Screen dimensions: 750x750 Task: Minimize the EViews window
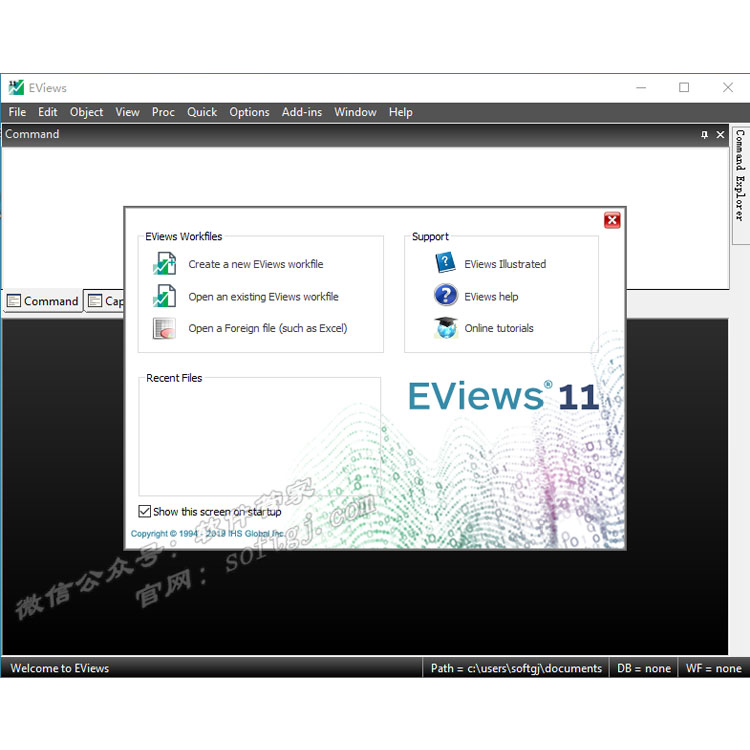[641, 88]
